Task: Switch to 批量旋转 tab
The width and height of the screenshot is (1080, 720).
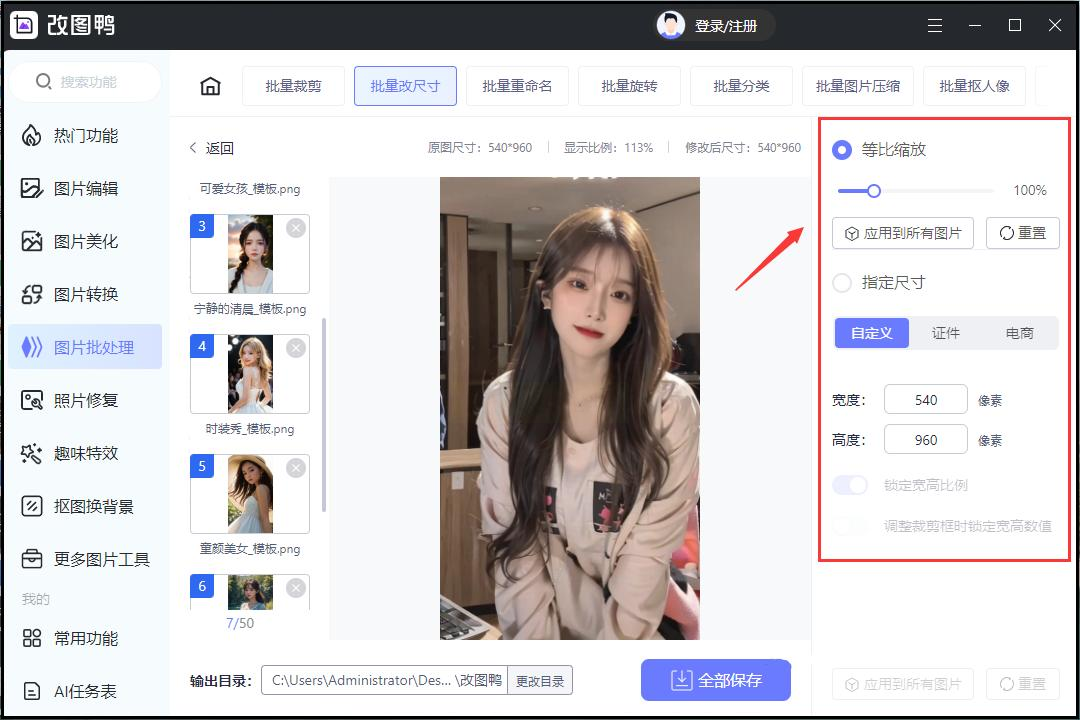Action: 630,86
